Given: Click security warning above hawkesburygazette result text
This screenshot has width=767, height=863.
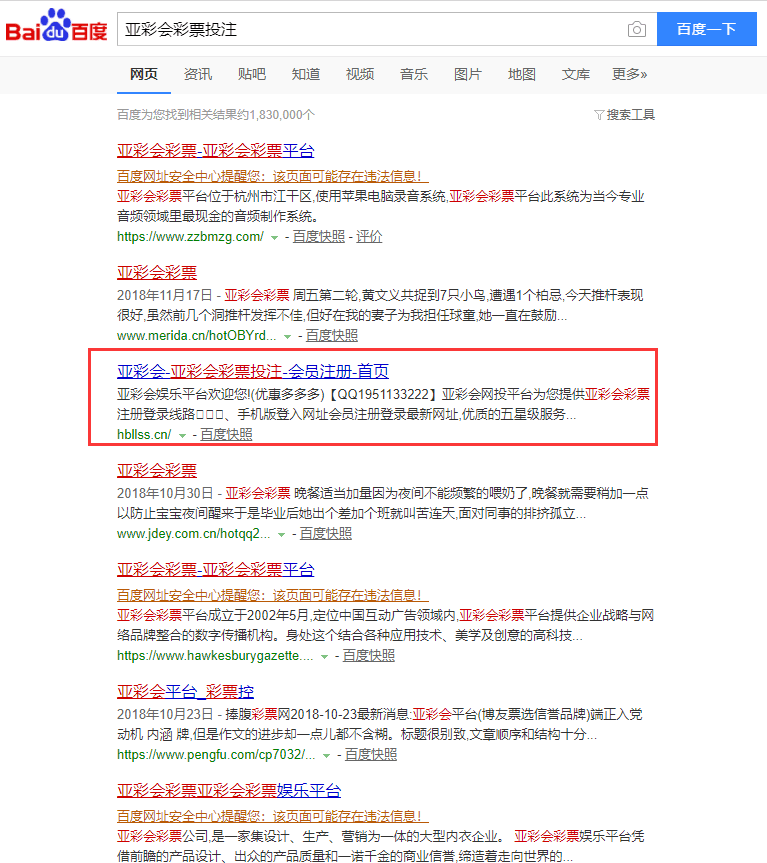Looking at the screenshot, I should (272, 595).
